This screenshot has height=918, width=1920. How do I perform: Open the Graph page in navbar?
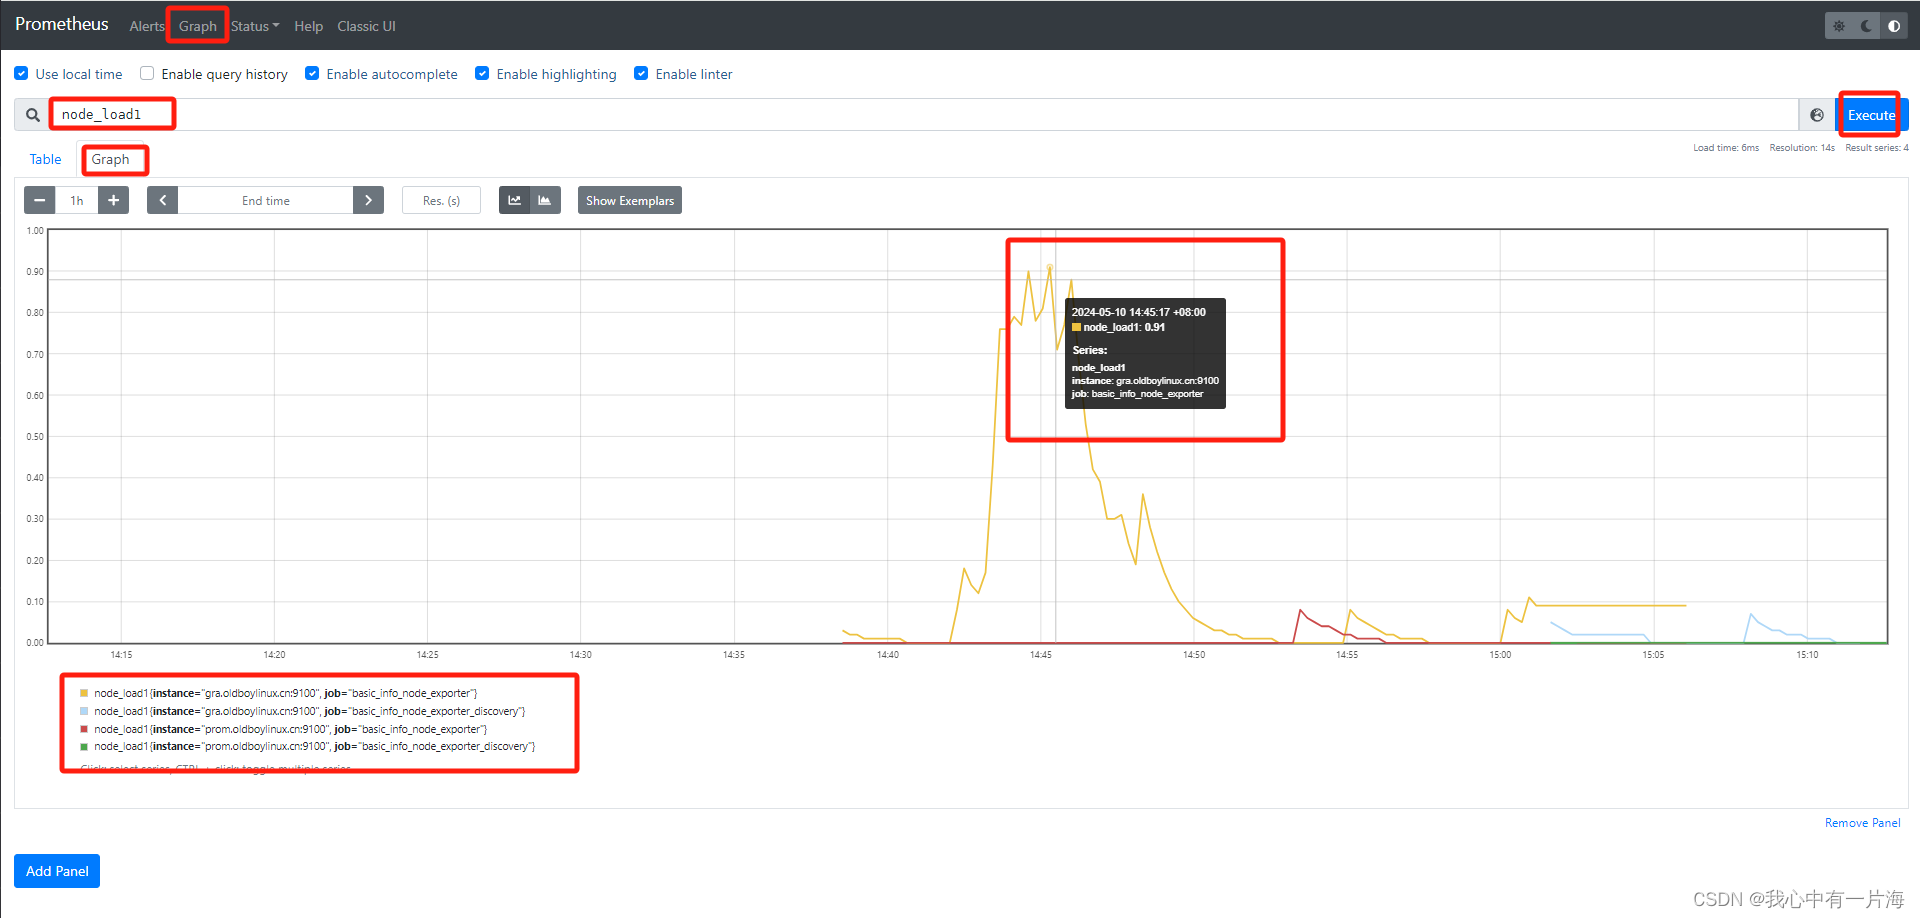(x=198, y=26)
